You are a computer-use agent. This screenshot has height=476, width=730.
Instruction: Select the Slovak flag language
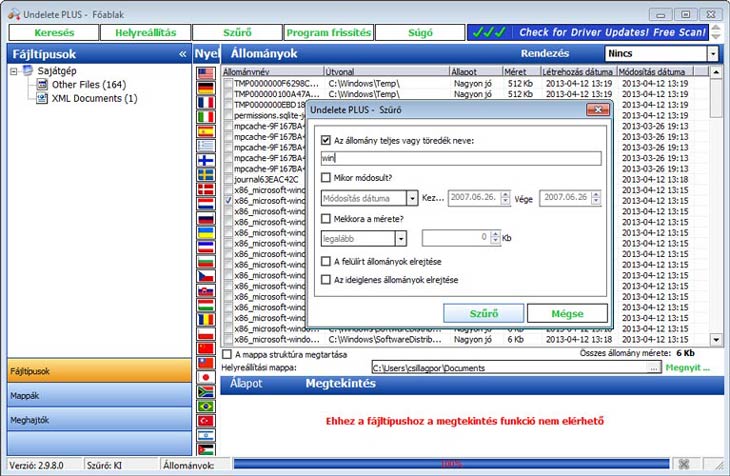click(206, 291)
